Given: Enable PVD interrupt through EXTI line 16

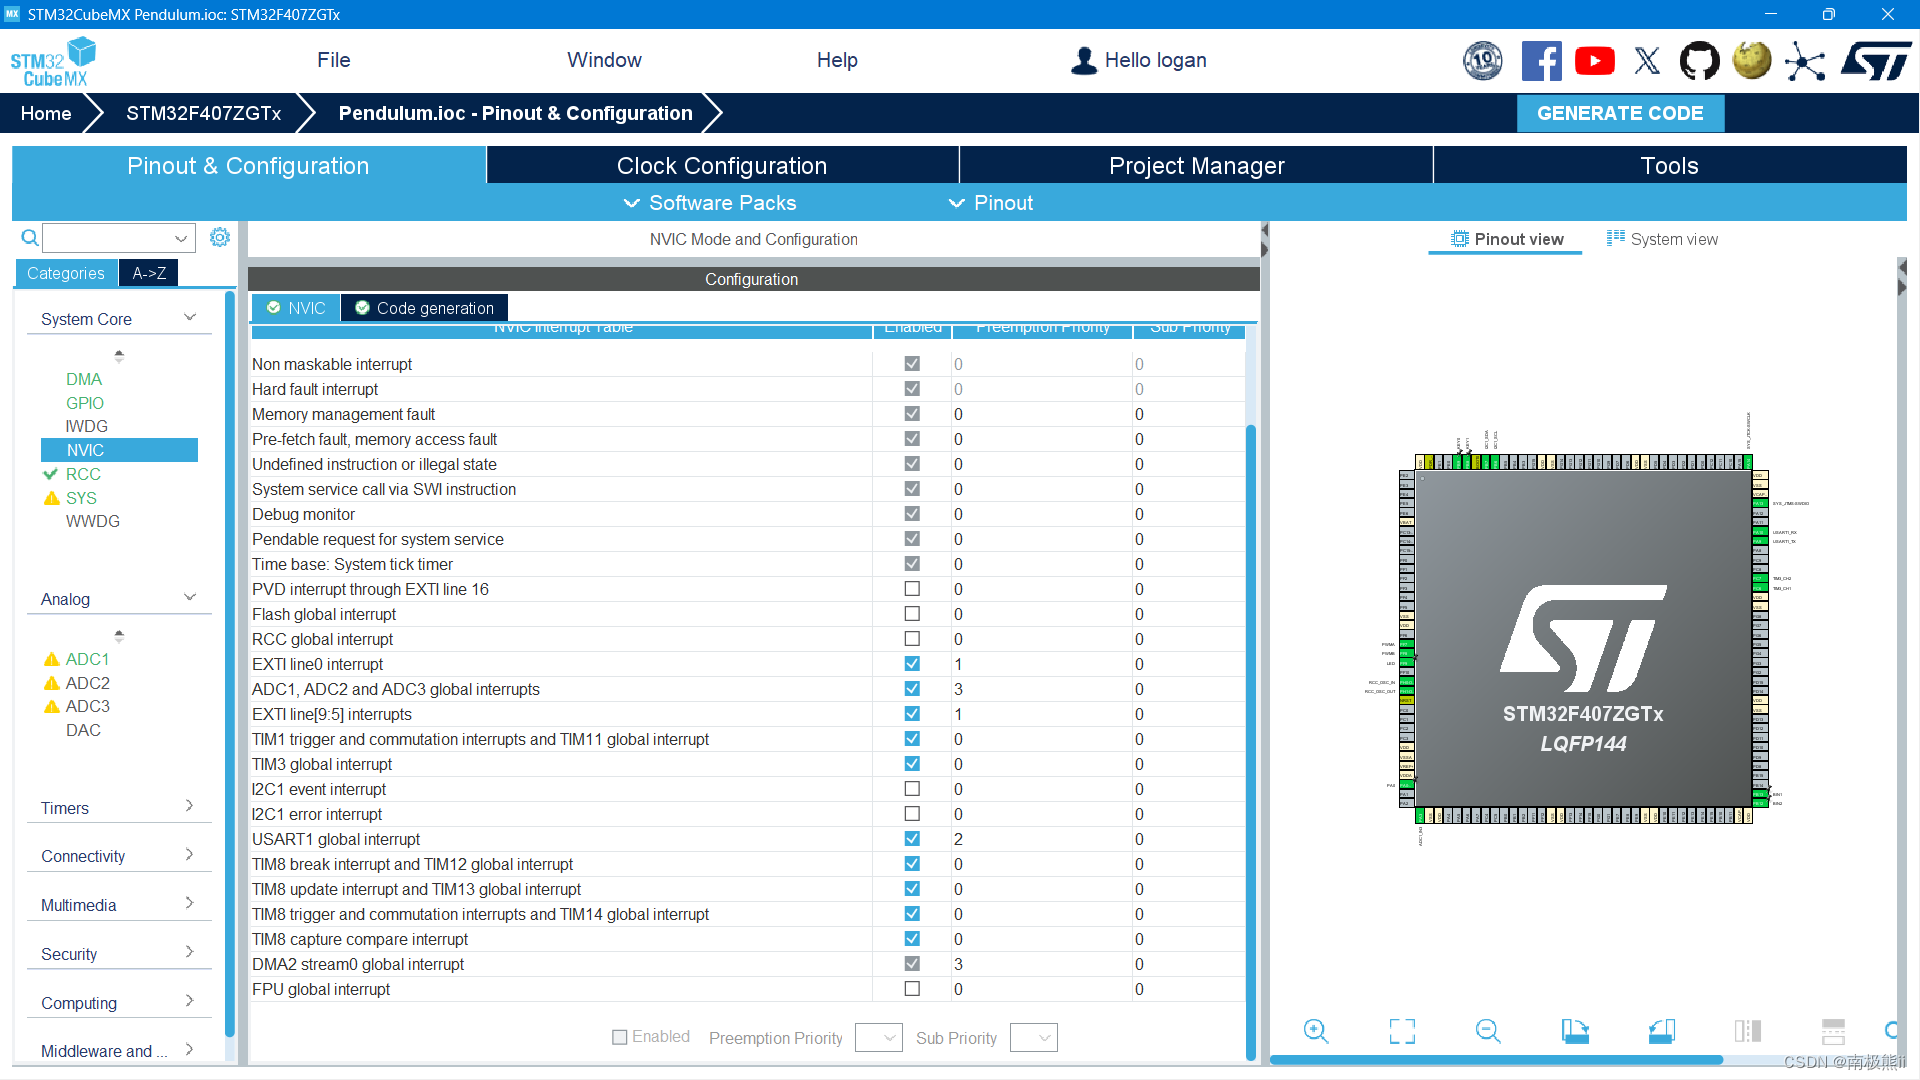Looking at the screenshot, I should click(912, 589).
